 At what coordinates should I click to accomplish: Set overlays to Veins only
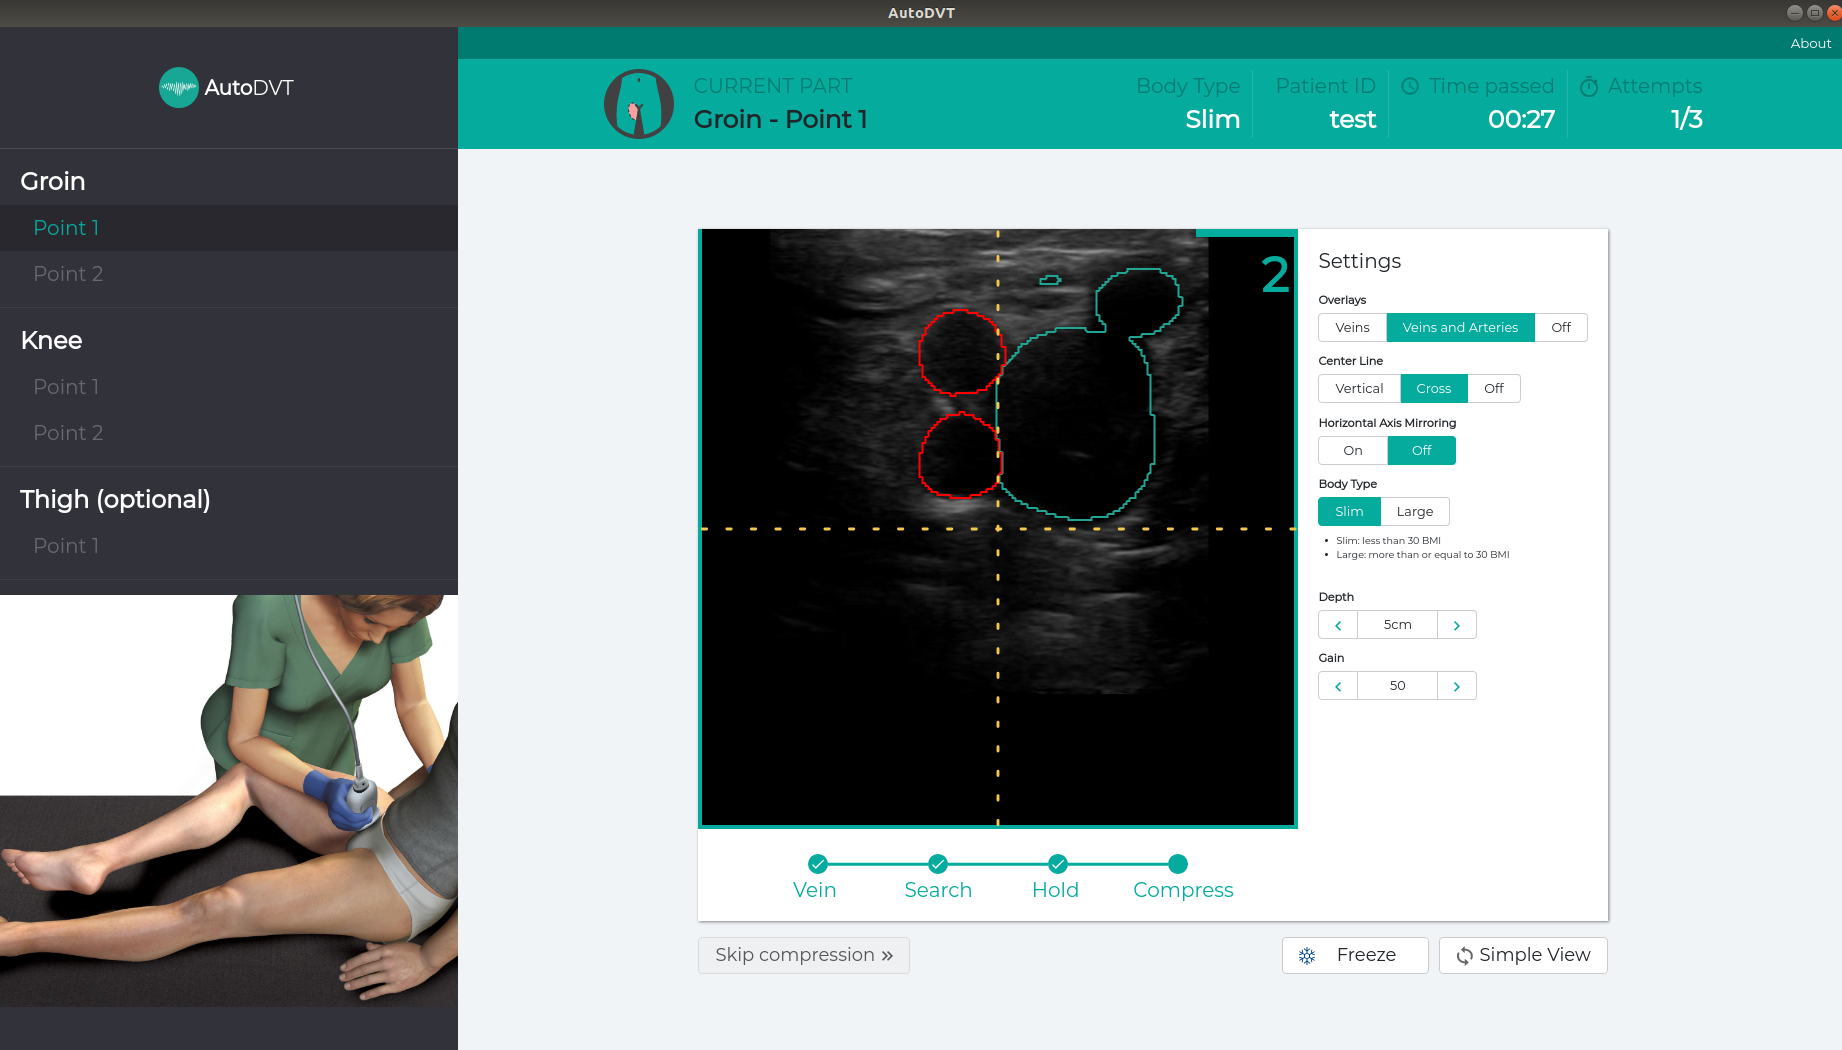coord(1352,328)
